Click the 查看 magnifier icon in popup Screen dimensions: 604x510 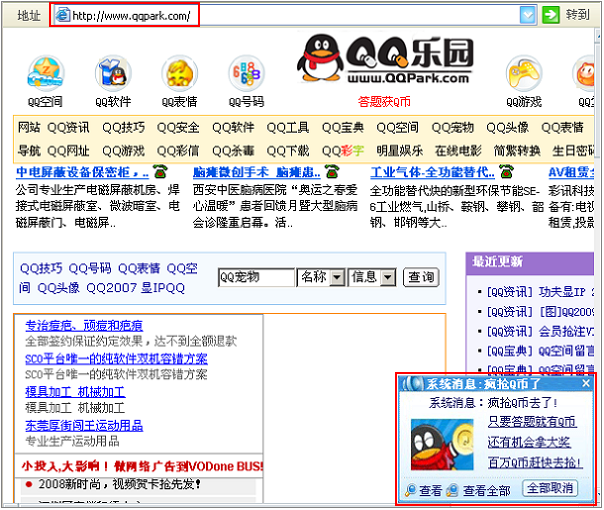pos(411,490)
